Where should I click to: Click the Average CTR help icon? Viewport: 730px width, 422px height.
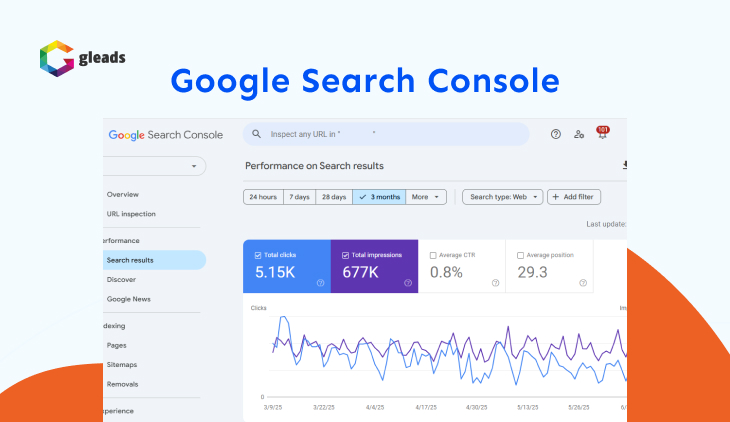click(x=495, y=283)
